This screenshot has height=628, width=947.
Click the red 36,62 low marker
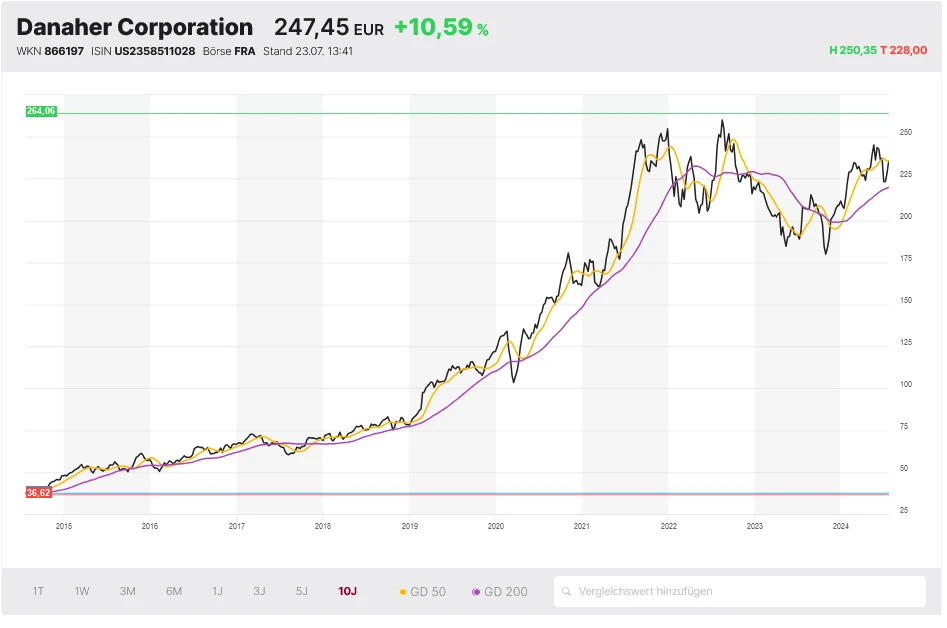[x=39, y=493]
